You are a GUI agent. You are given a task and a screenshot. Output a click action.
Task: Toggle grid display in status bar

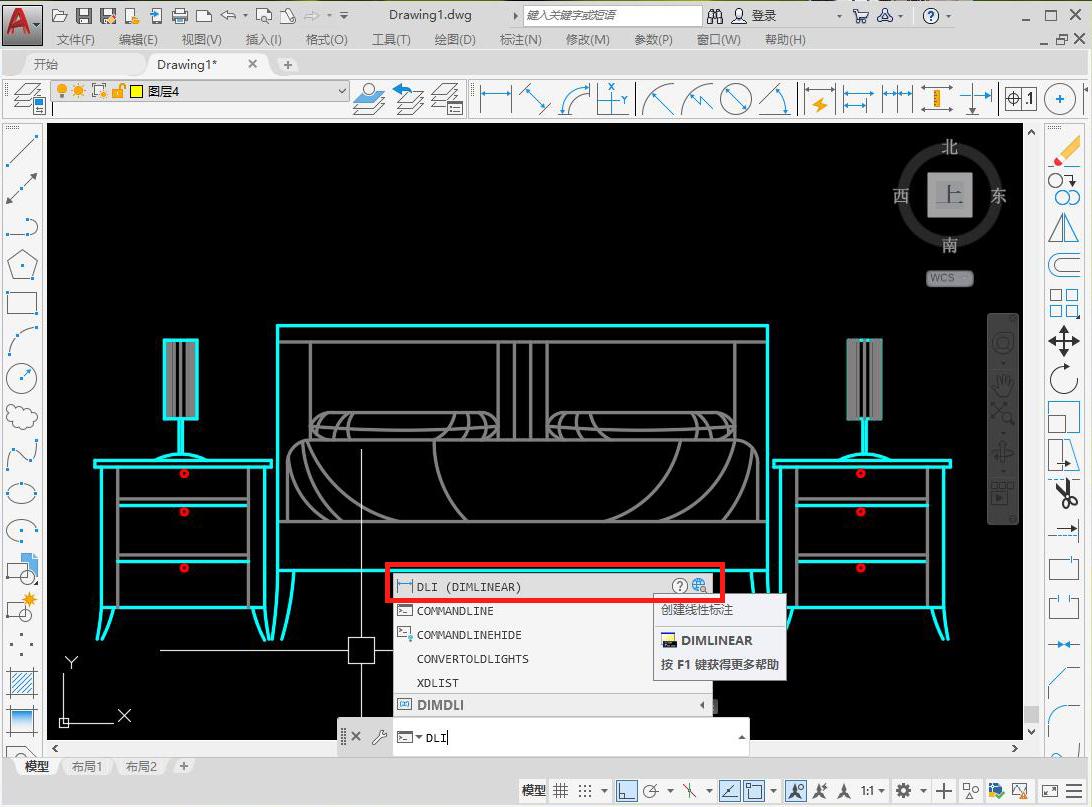click(561, 790)
